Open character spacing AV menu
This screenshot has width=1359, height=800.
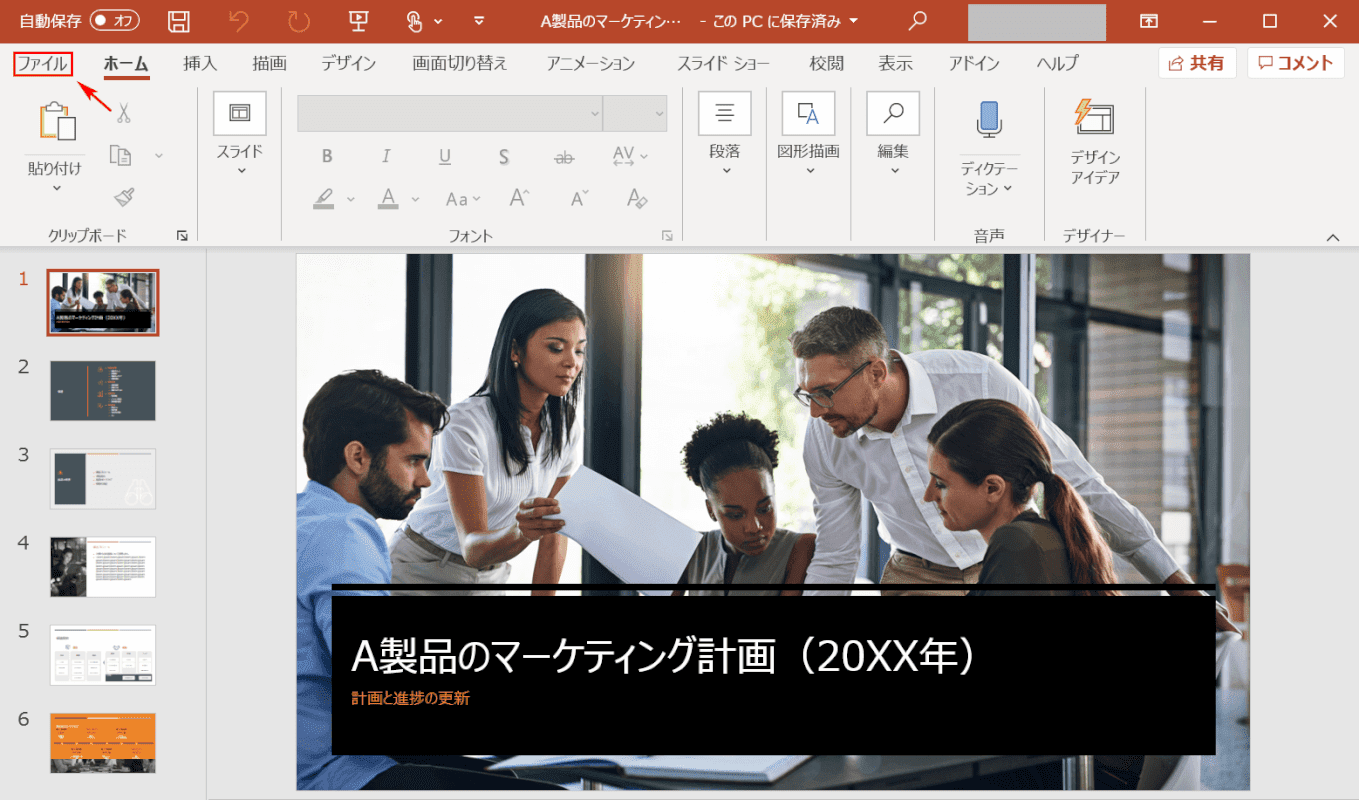click(630, 156)
